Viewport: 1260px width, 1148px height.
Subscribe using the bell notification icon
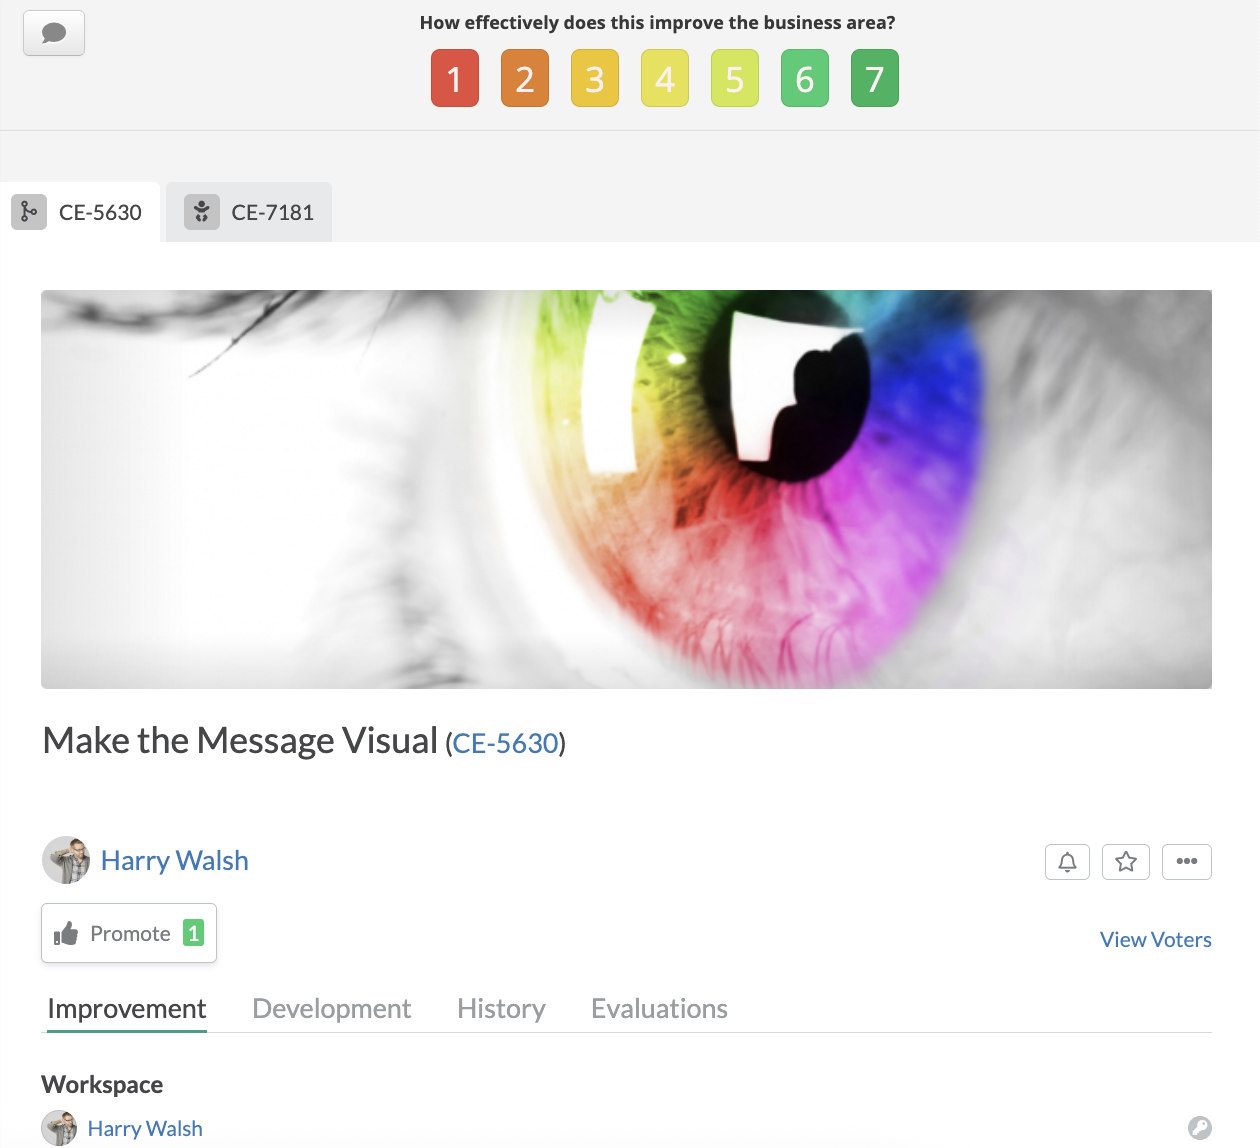pyautogui.click(x=1067, y=862)
